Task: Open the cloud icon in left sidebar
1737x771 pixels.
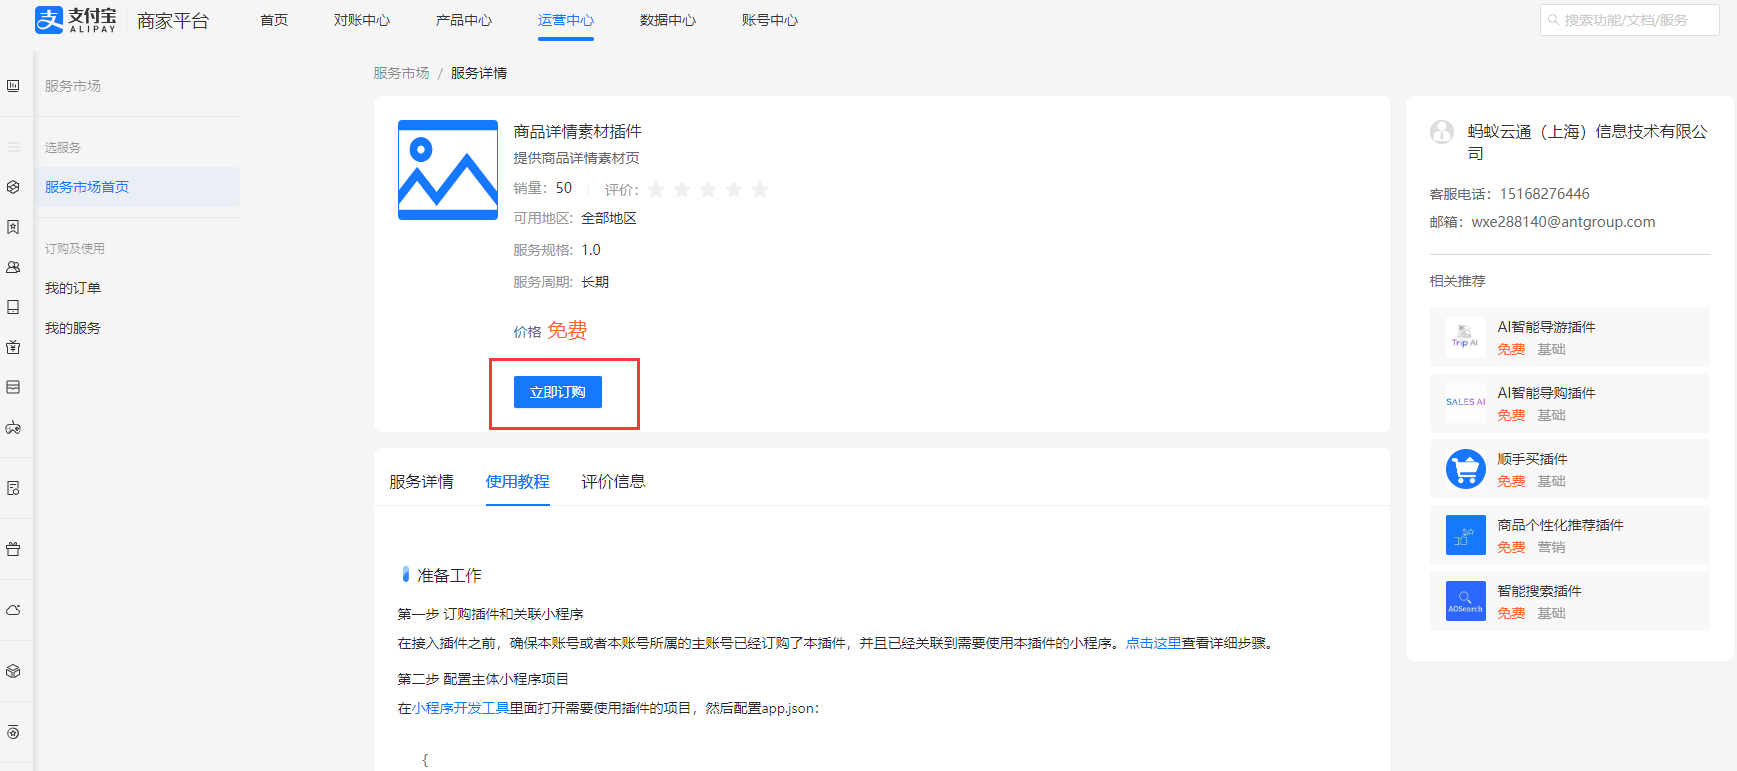Action: pyautogui.click(x=13, y=610)
